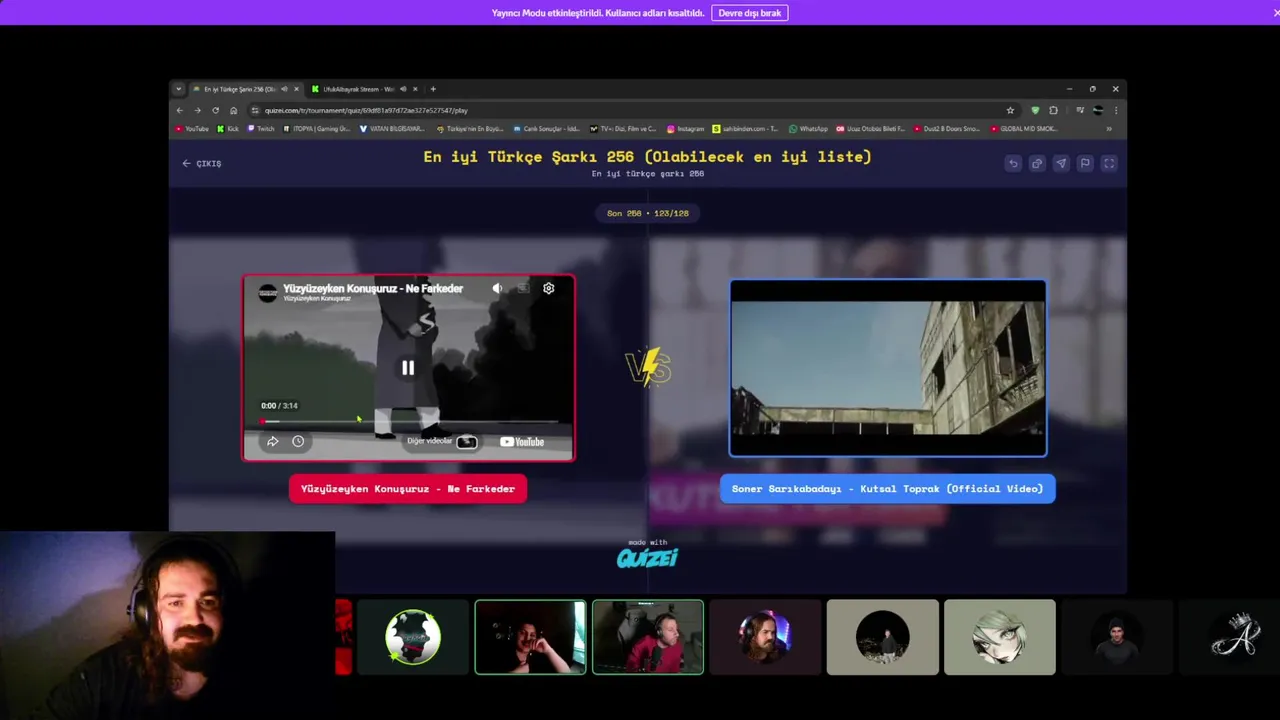Close the En iyi Türkçe Şarkı browser tab
Screen dimensions: 1280x720
[296, 89]
